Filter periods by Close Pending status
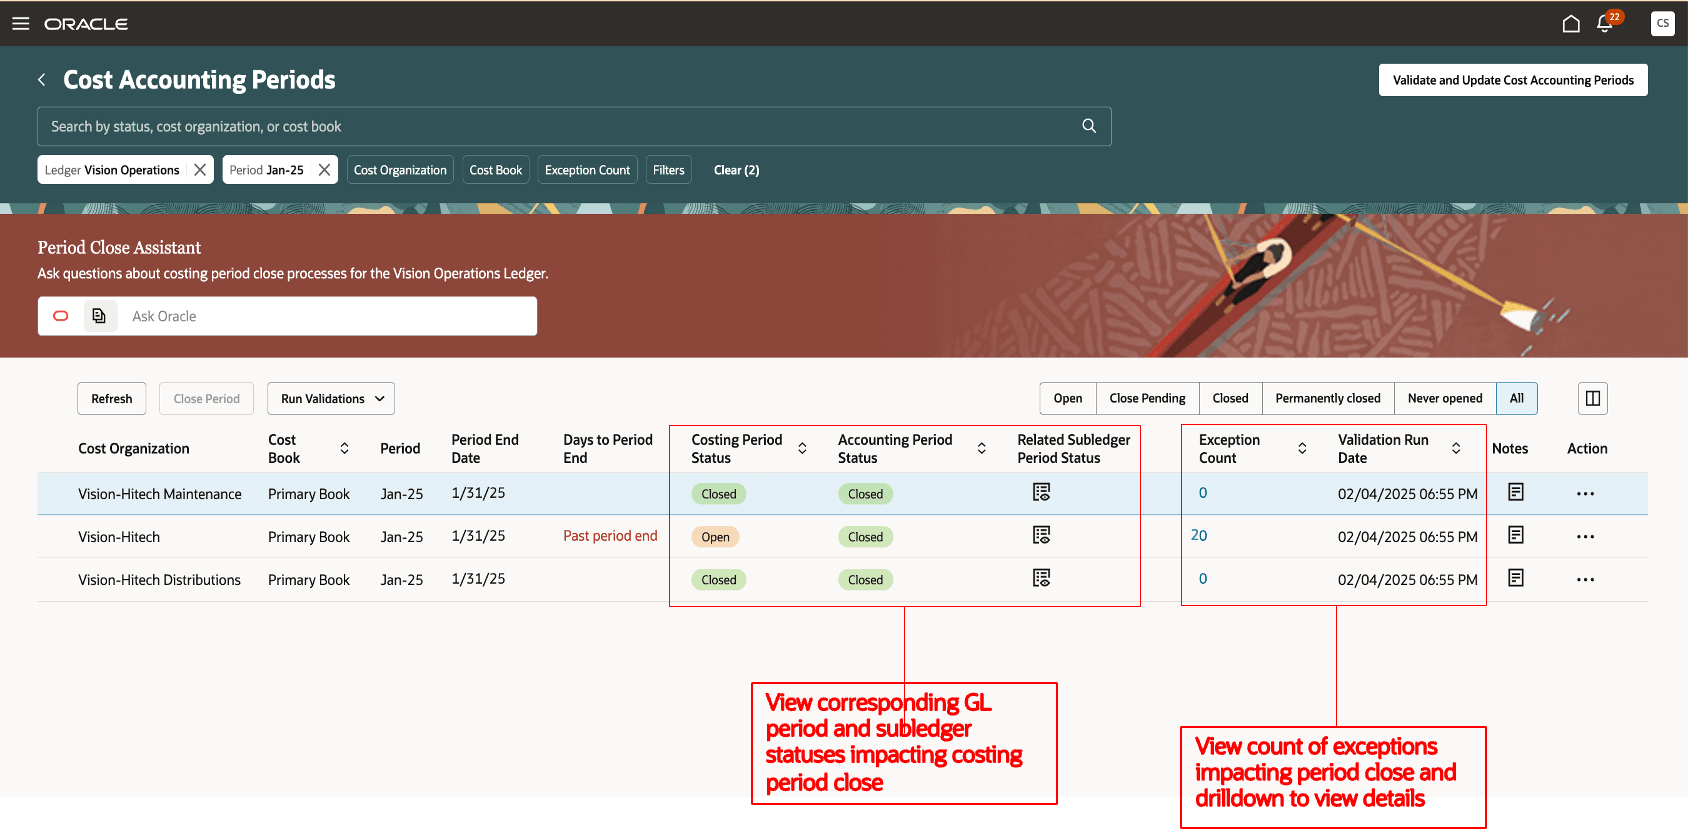 click(x=1147, y=399)
